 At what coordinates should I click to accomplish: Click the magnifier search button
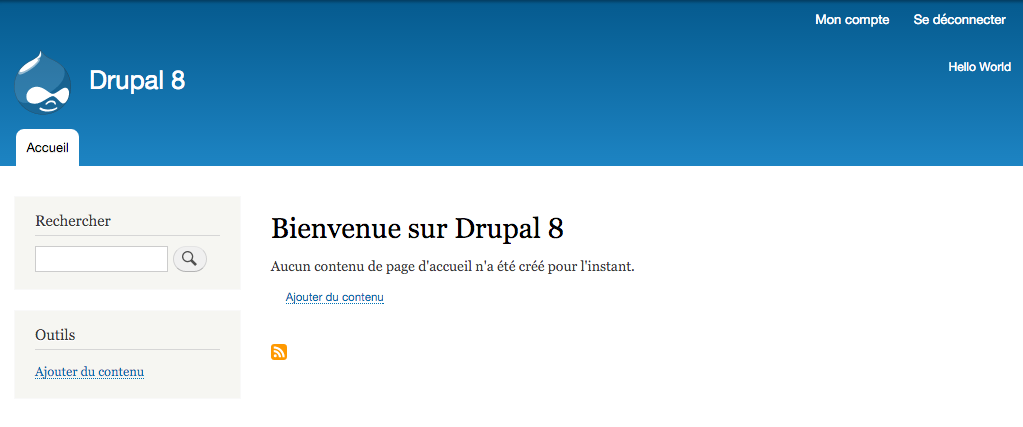pyautogui.click(x=190, y=259)
